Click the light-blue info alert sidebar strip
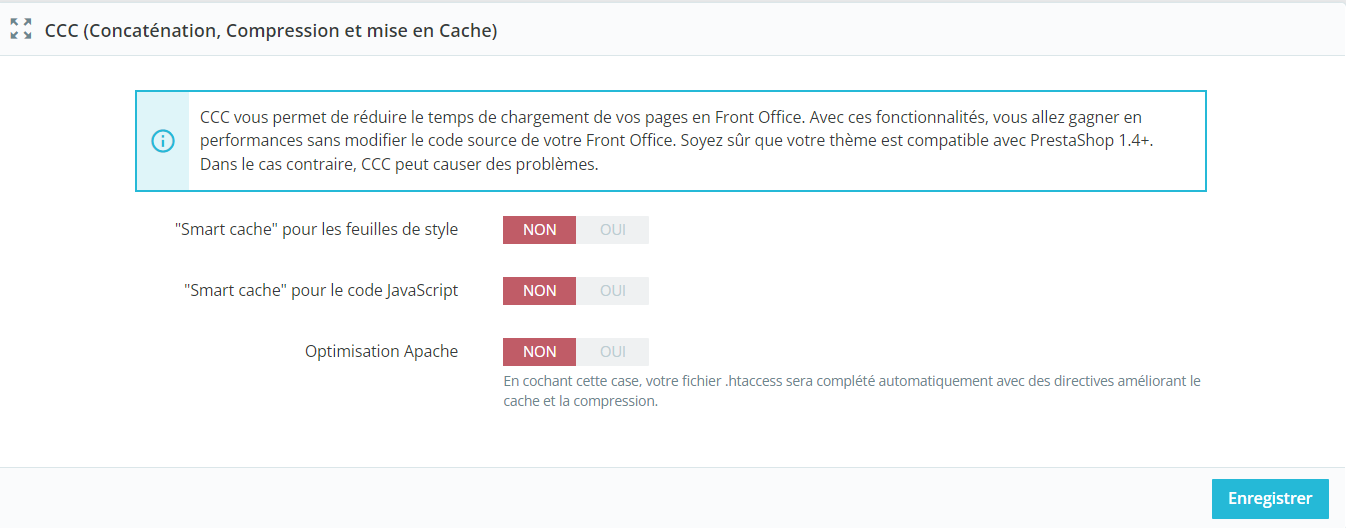This screenshot has width=1346, height=528. point(163,141)
